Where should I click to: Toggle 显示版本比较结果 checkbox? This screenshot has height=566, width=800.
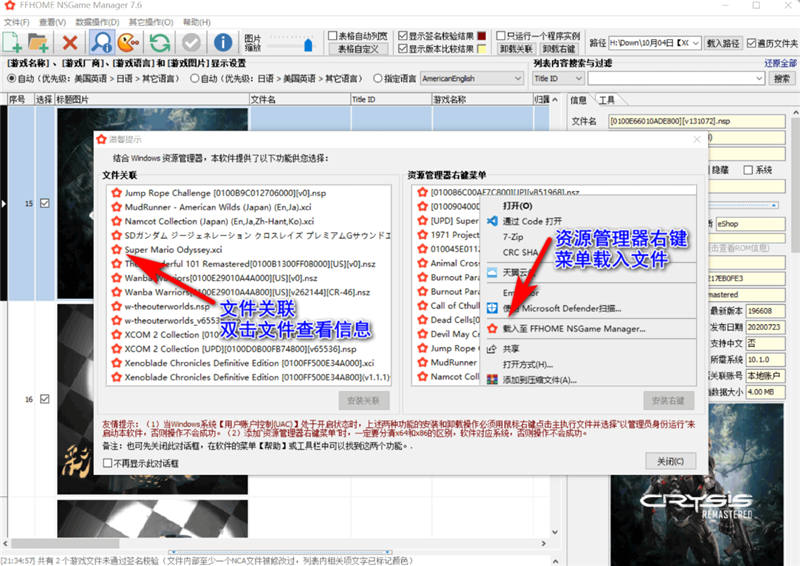(403, 48)
